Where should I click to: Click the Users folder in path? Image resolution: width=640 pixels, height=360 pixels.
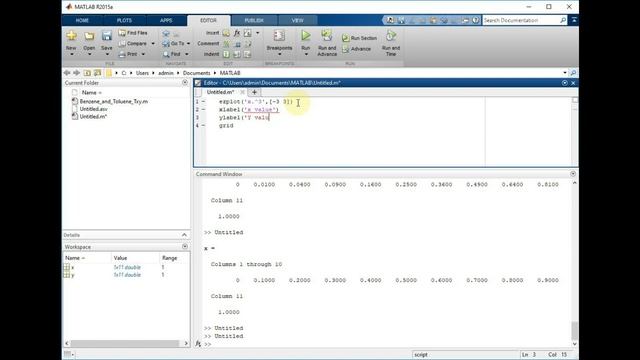click(142, 73)
